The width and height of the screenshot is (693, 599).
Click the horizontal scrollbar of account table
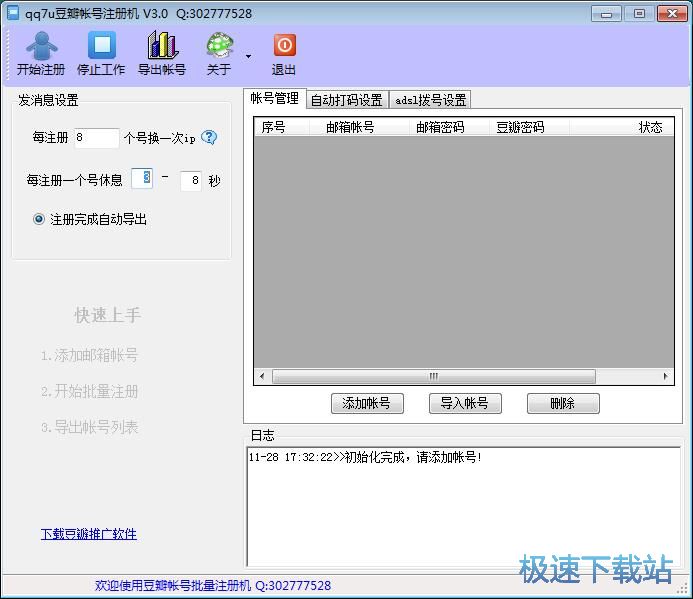(x=433, y=377)
